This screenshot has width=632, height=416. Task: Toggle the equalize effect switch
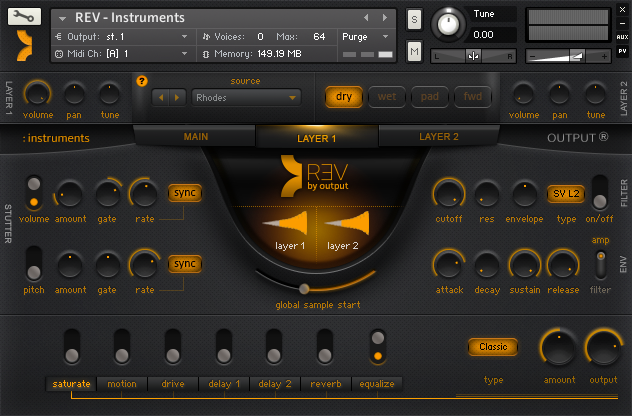[378, 347]
